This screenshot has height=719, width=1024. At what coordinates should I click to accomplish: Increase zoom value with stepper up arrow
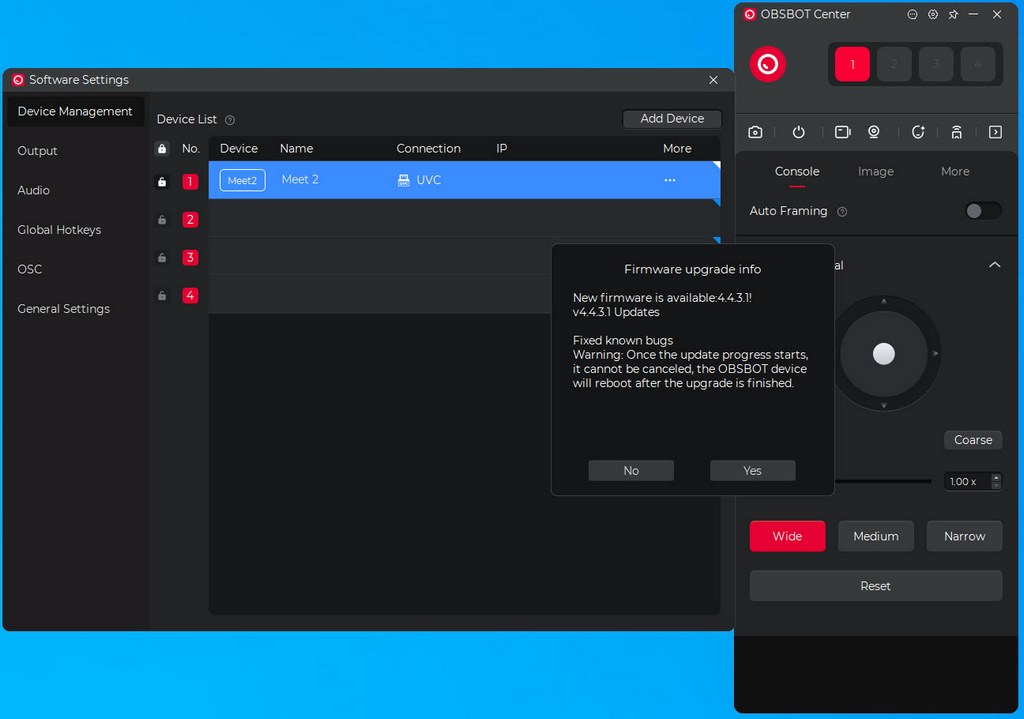(x=996, y=477)
